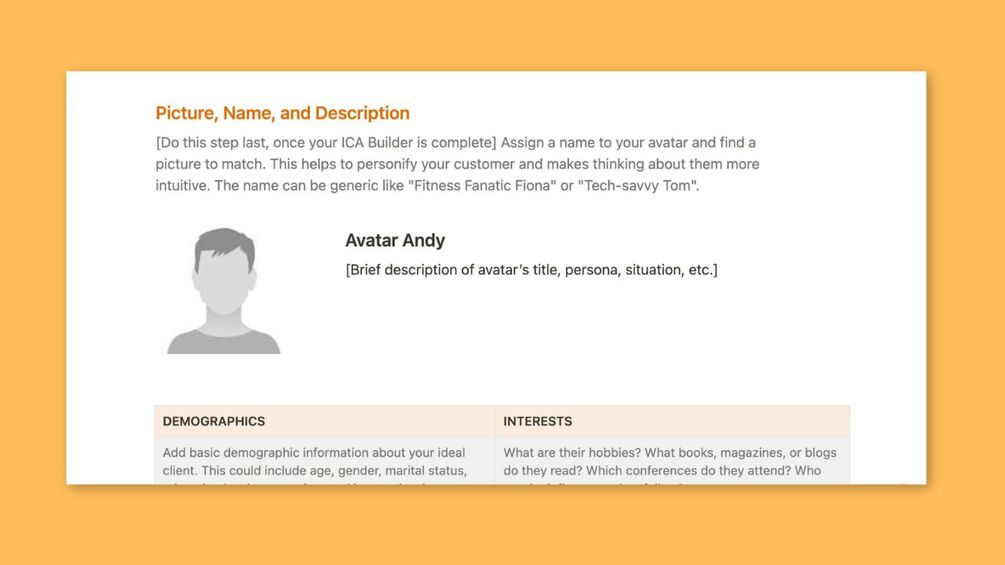This screenshot has height=565, width=1005.
Task: Click the word "intuitive" in the intro paragraph
Action: coord(183,186)
